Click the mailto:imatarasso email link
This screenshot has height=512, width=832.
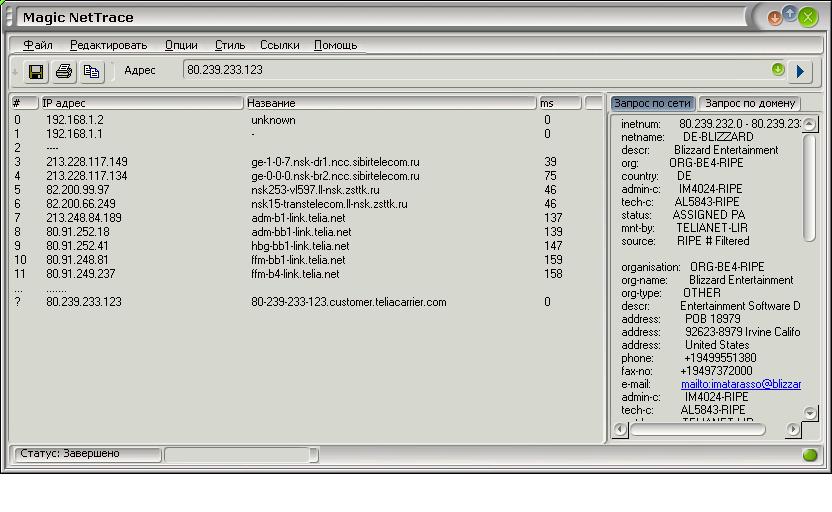741,384
